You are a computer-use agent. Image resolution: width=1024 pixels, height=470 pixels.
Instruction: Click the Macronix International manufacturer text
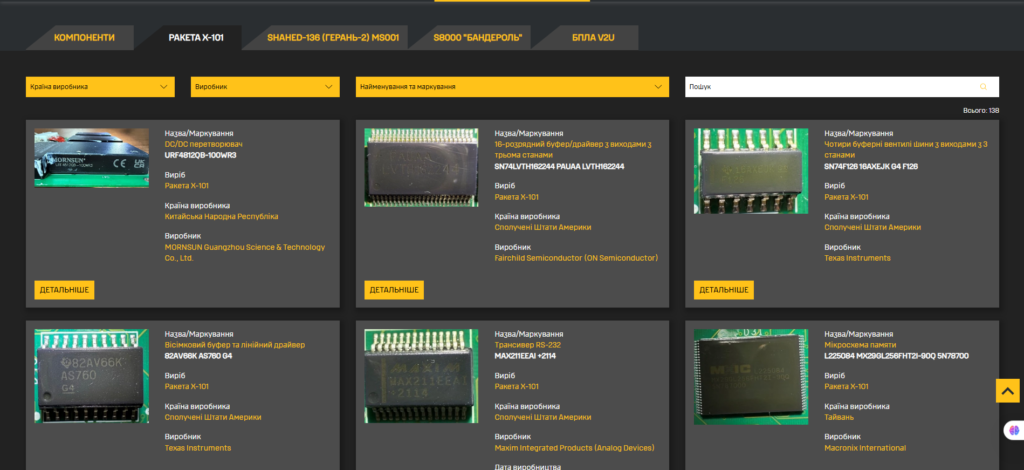(865, 448)
